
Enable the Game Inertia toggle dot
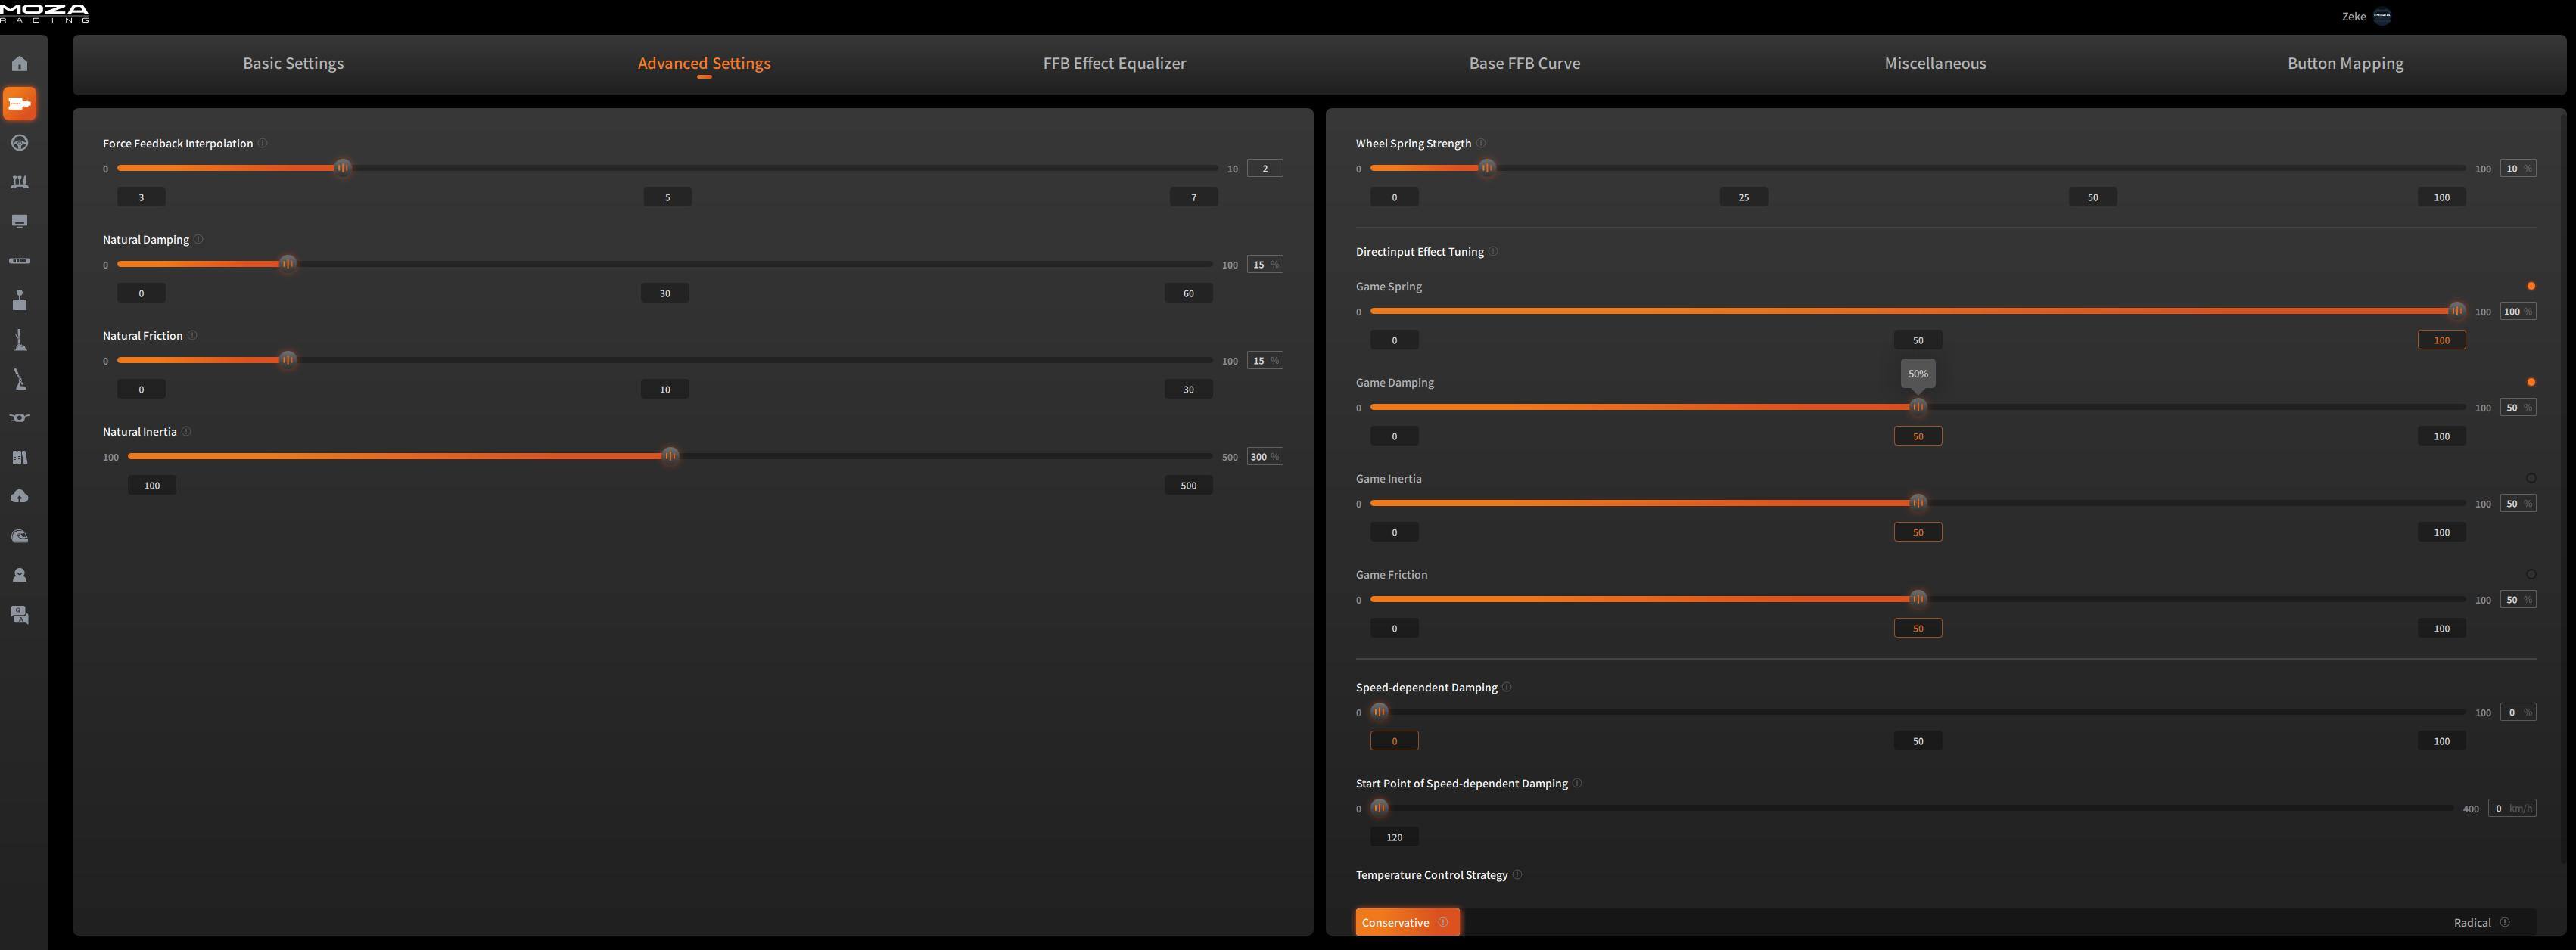click(2530, 479)
